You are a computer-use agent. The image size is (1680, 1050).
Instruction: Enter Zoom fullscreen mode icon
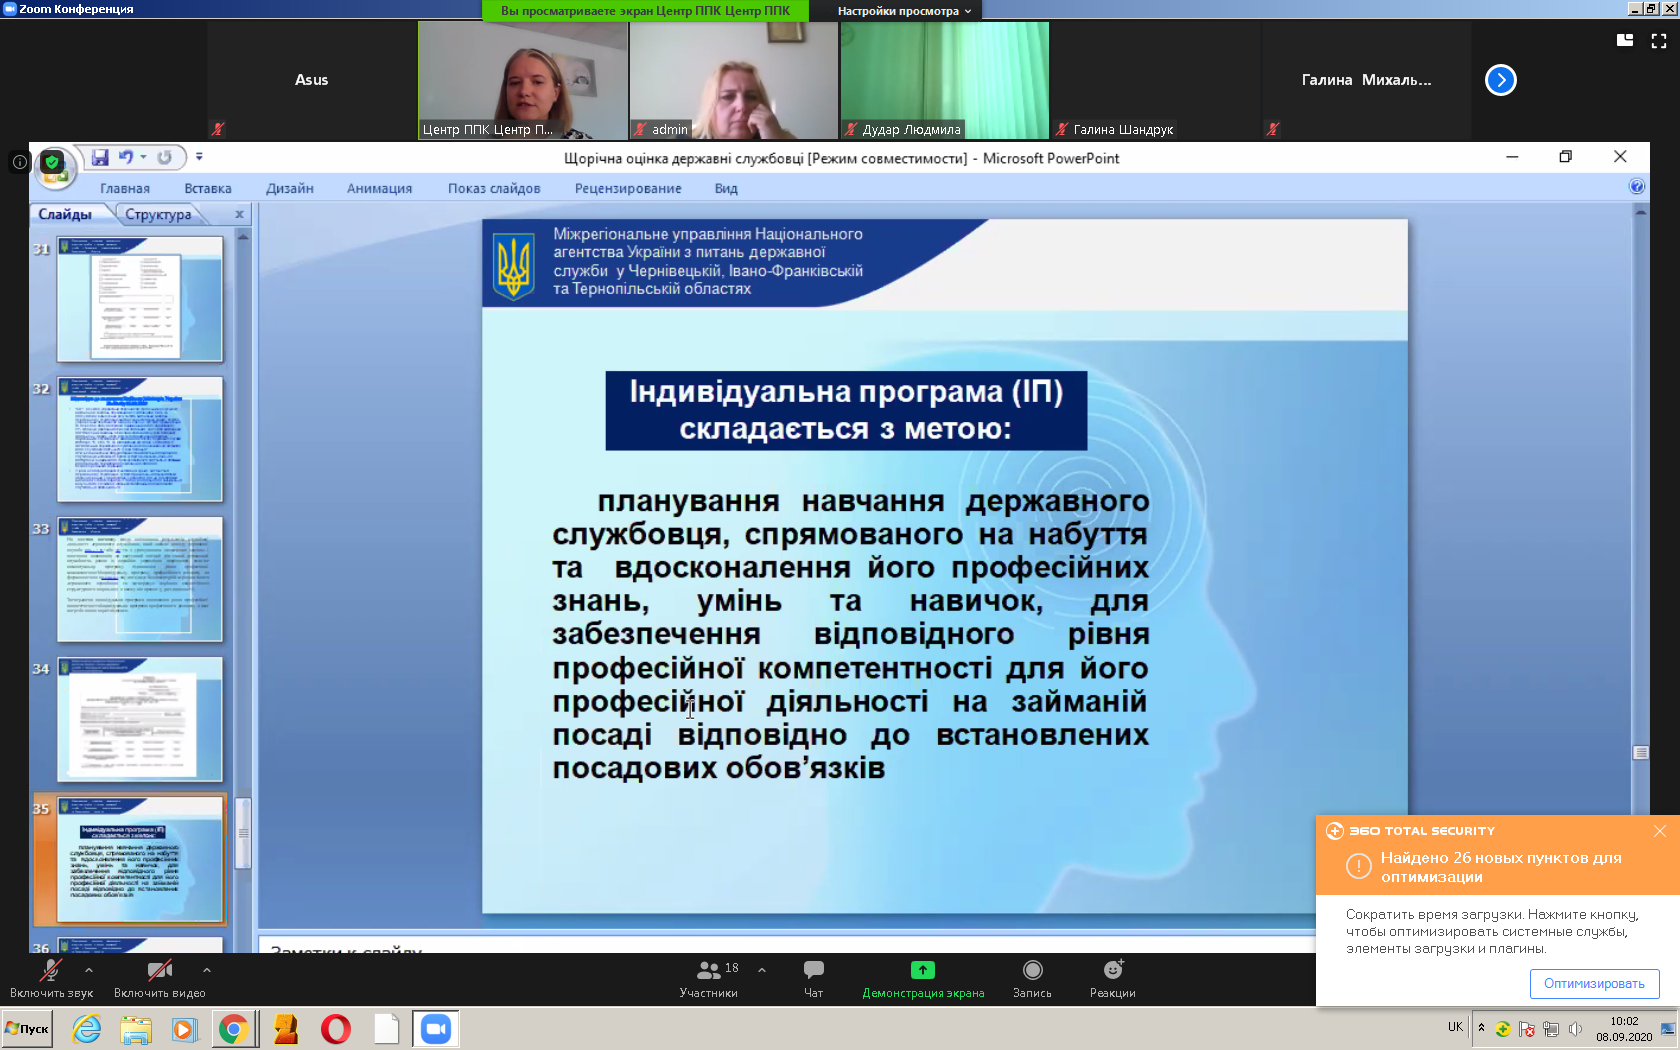tap(1659, 41)
